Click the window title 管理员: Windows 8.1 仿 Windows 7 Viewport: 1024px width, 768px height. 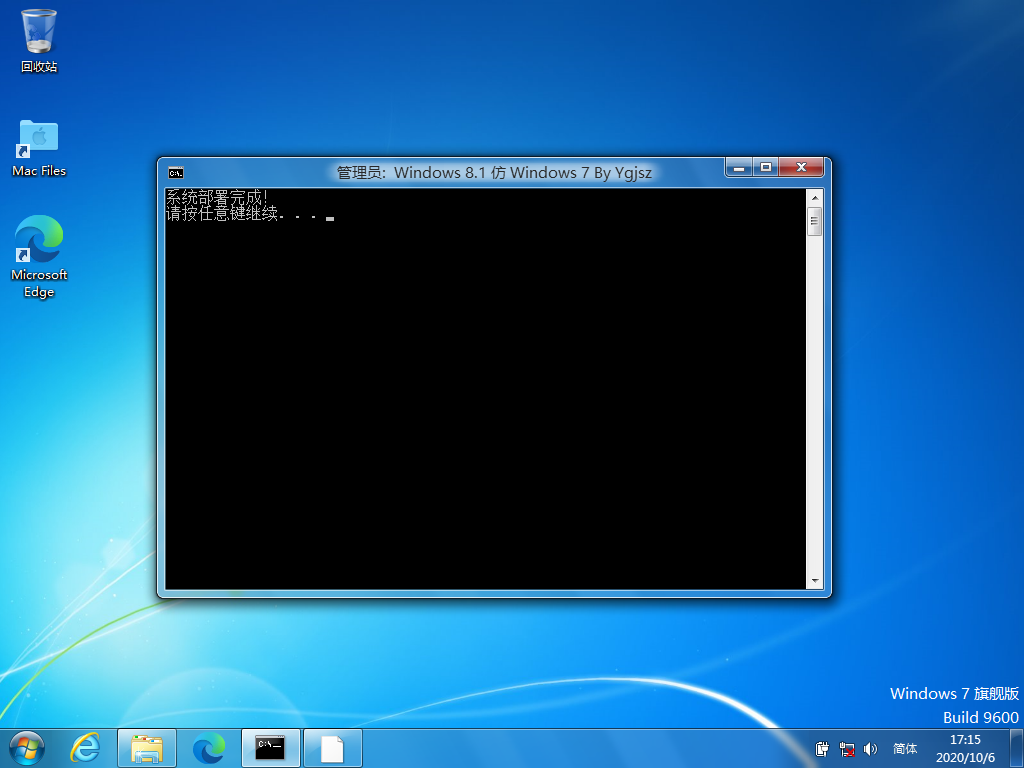494,173
